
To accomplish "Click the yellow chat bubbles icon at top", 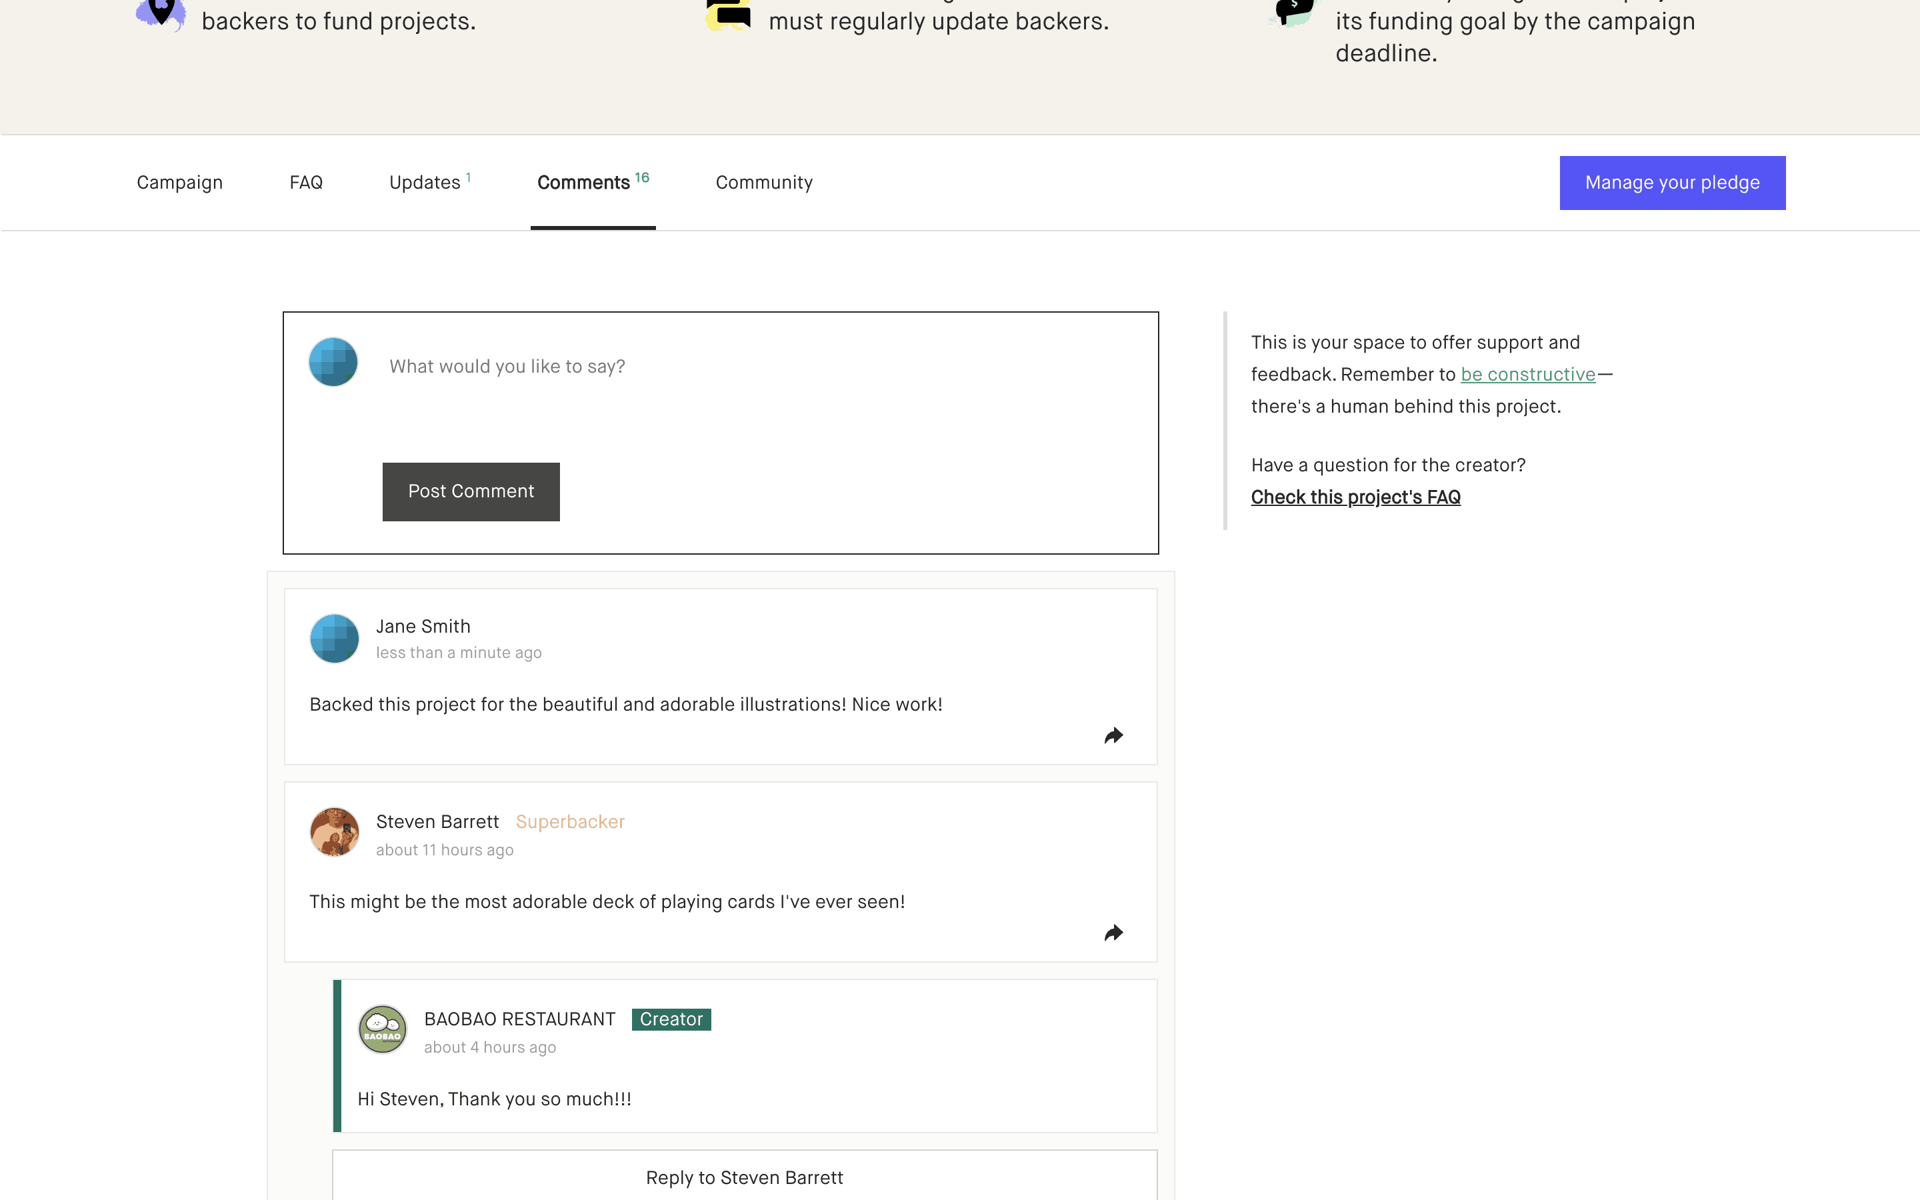I will (x=728, y=14).
